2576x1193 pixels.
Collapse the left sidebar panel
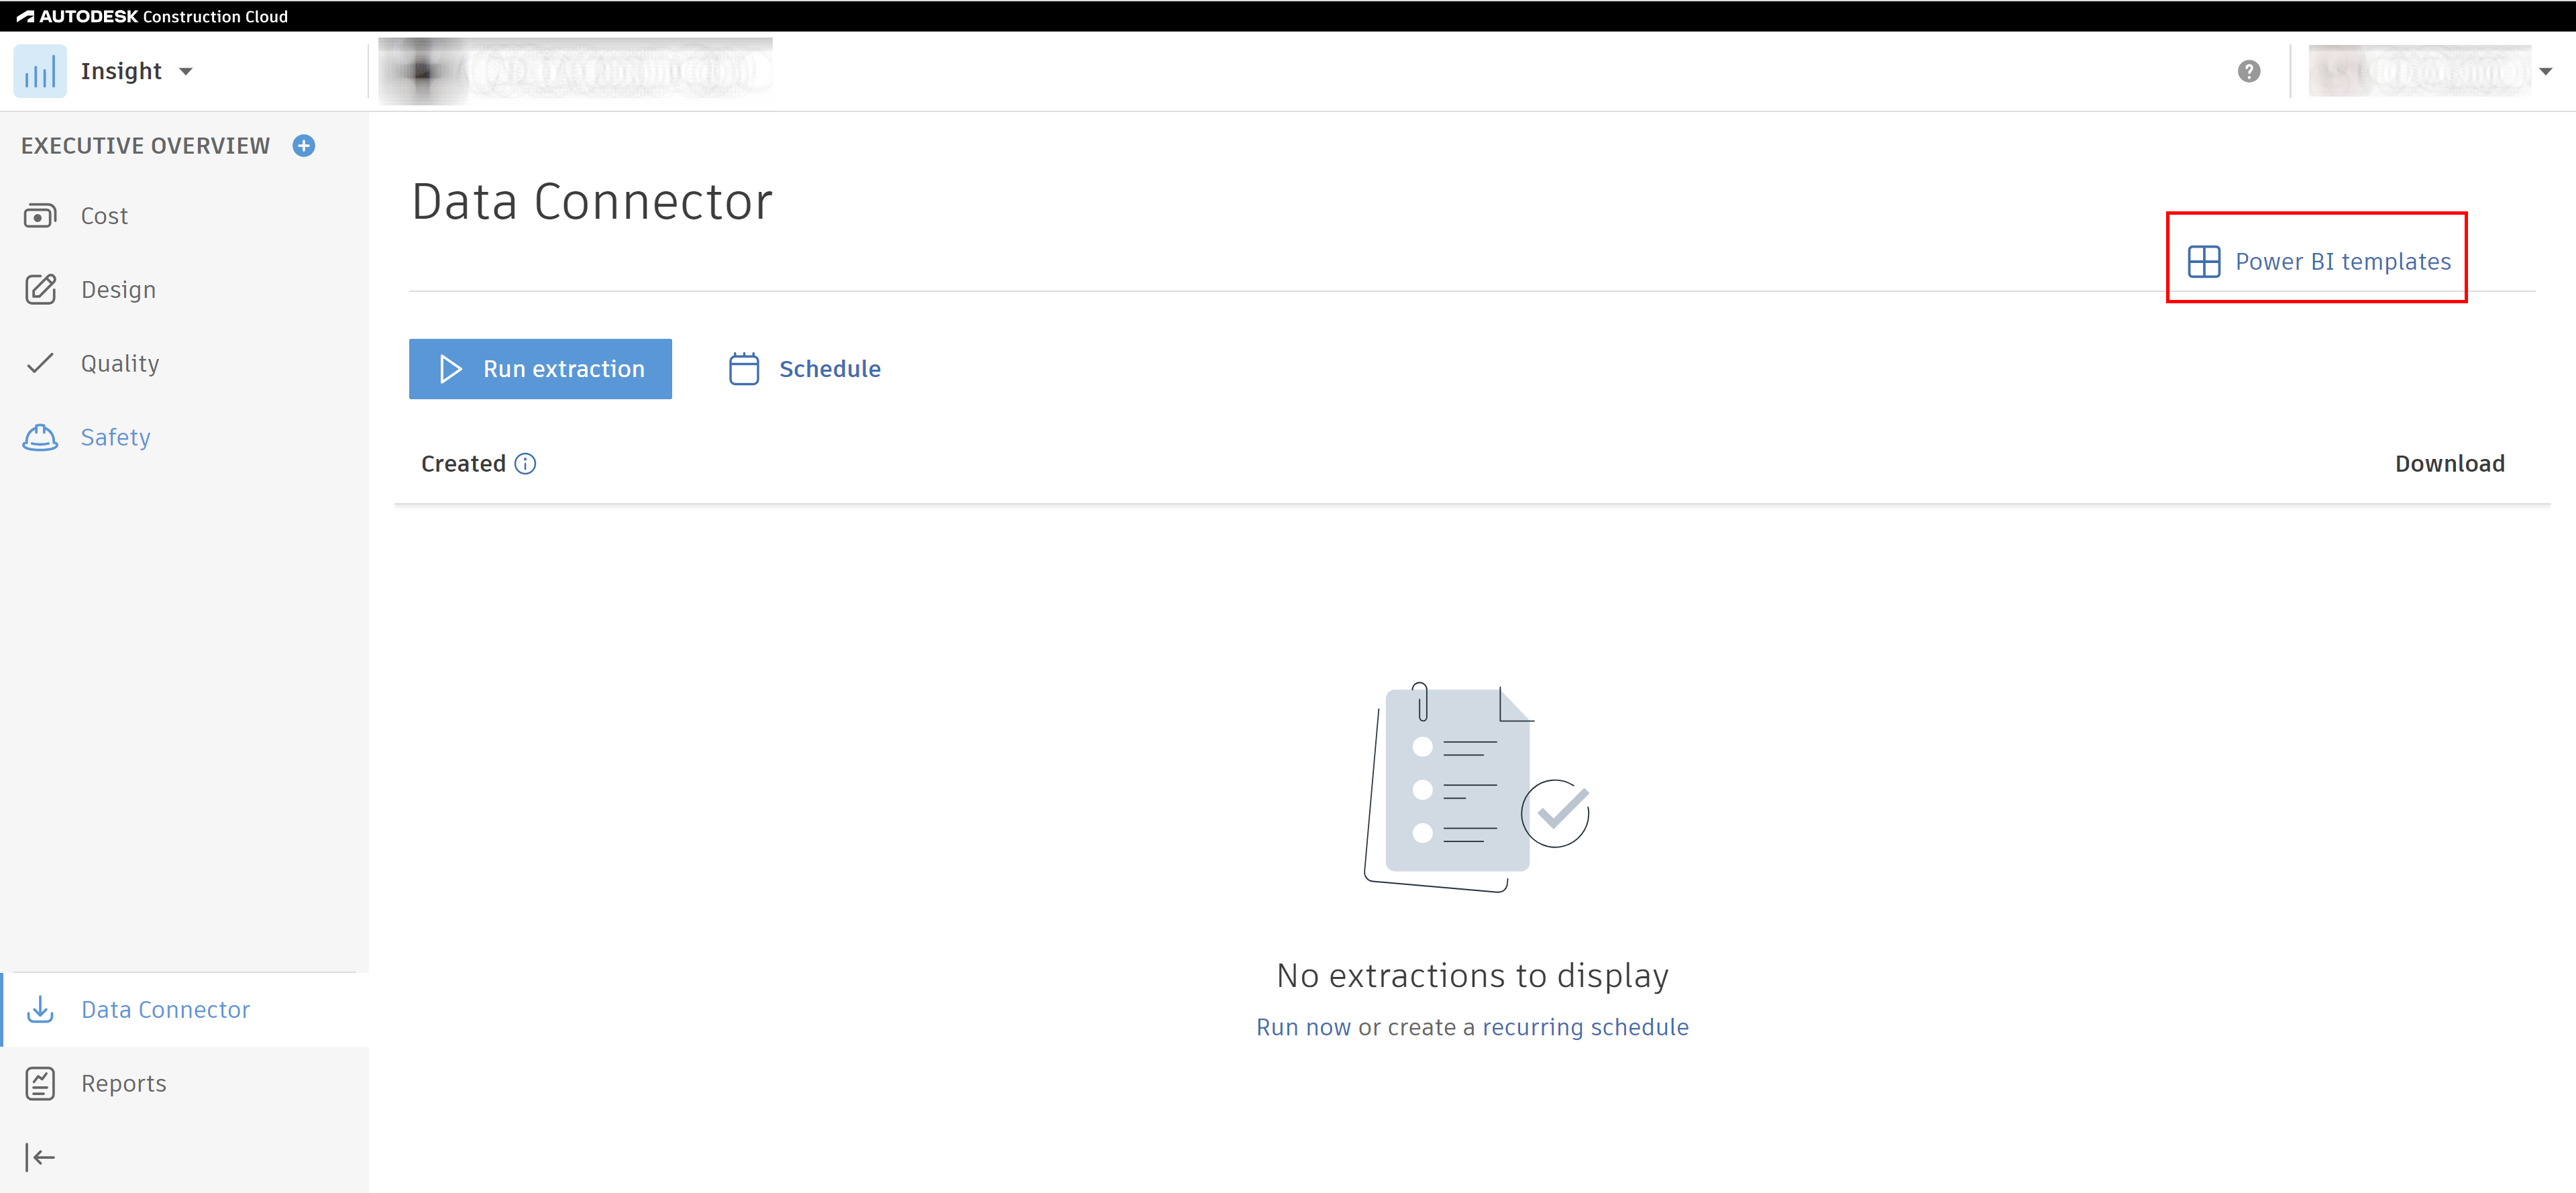[x=40, y=1158]
